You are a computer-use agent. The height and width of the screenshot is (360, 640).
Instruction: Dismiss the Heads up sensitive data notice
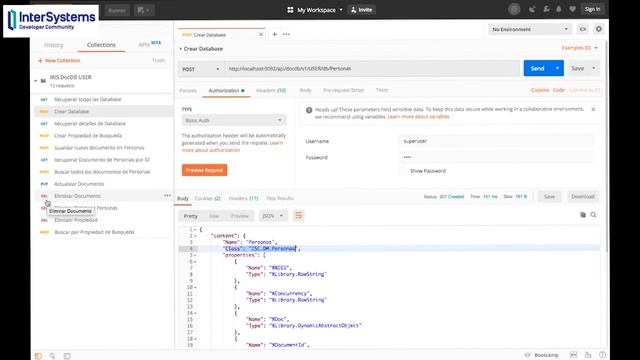tap(593, 109)
